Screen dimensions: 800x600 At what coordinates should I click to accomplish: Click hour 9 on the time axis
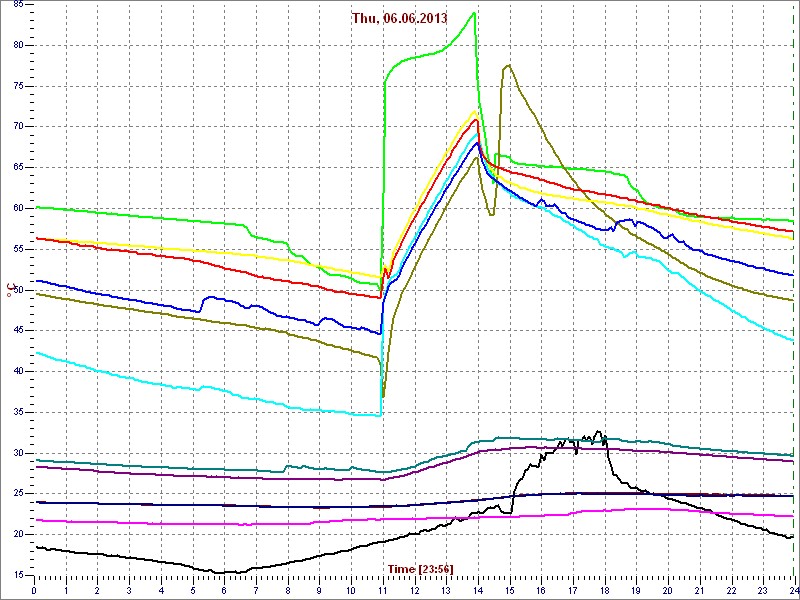319,589
